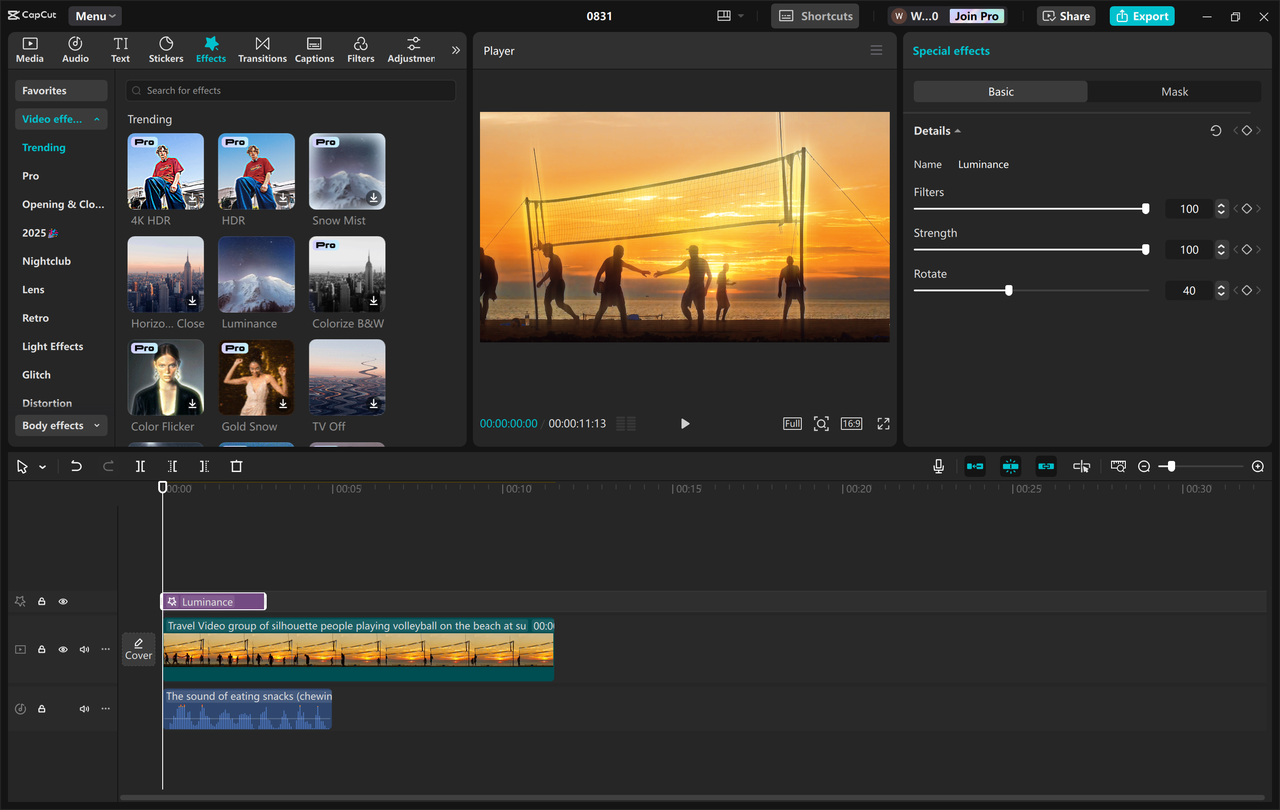Open the Captions panel
1280x810 pixels.
(x=314, y=48)
